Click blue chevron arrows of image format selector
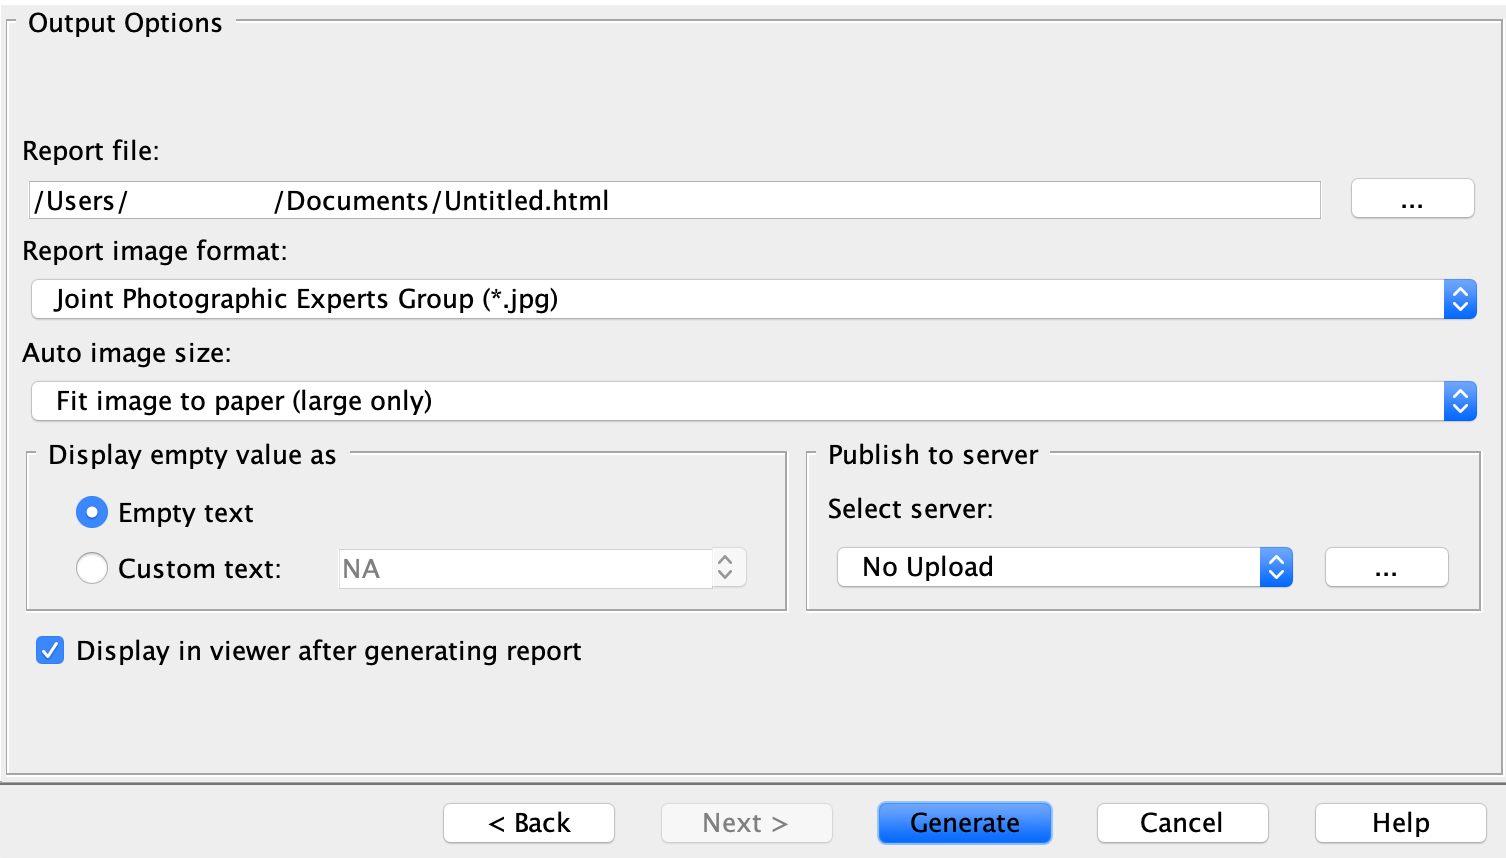The width and height of the screenshot is (1506, 858). coord(1460,299)
